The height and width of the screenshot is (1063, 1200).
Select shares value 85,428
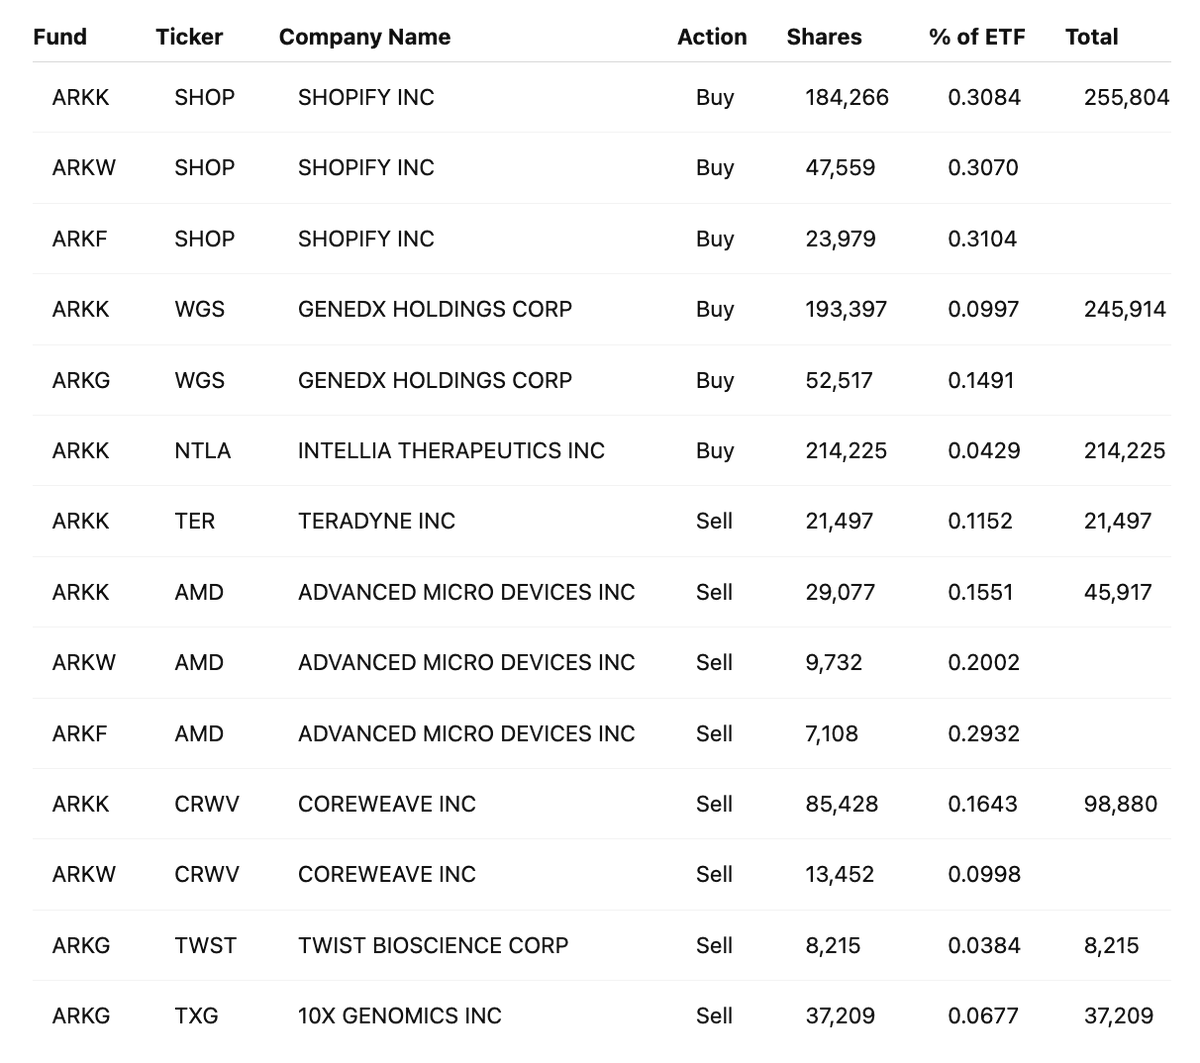click(x=842, y=804)
